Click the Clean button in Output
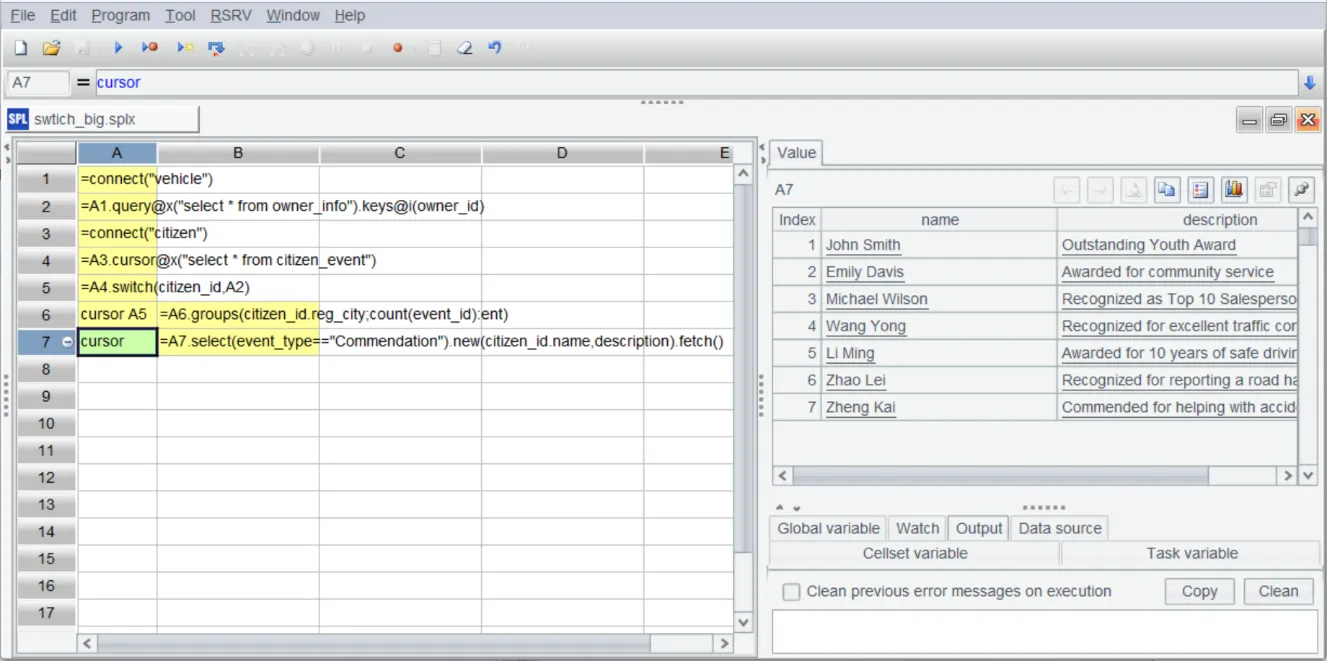1327x661 pixels. pyautogui.click(x=1278, y=591)
